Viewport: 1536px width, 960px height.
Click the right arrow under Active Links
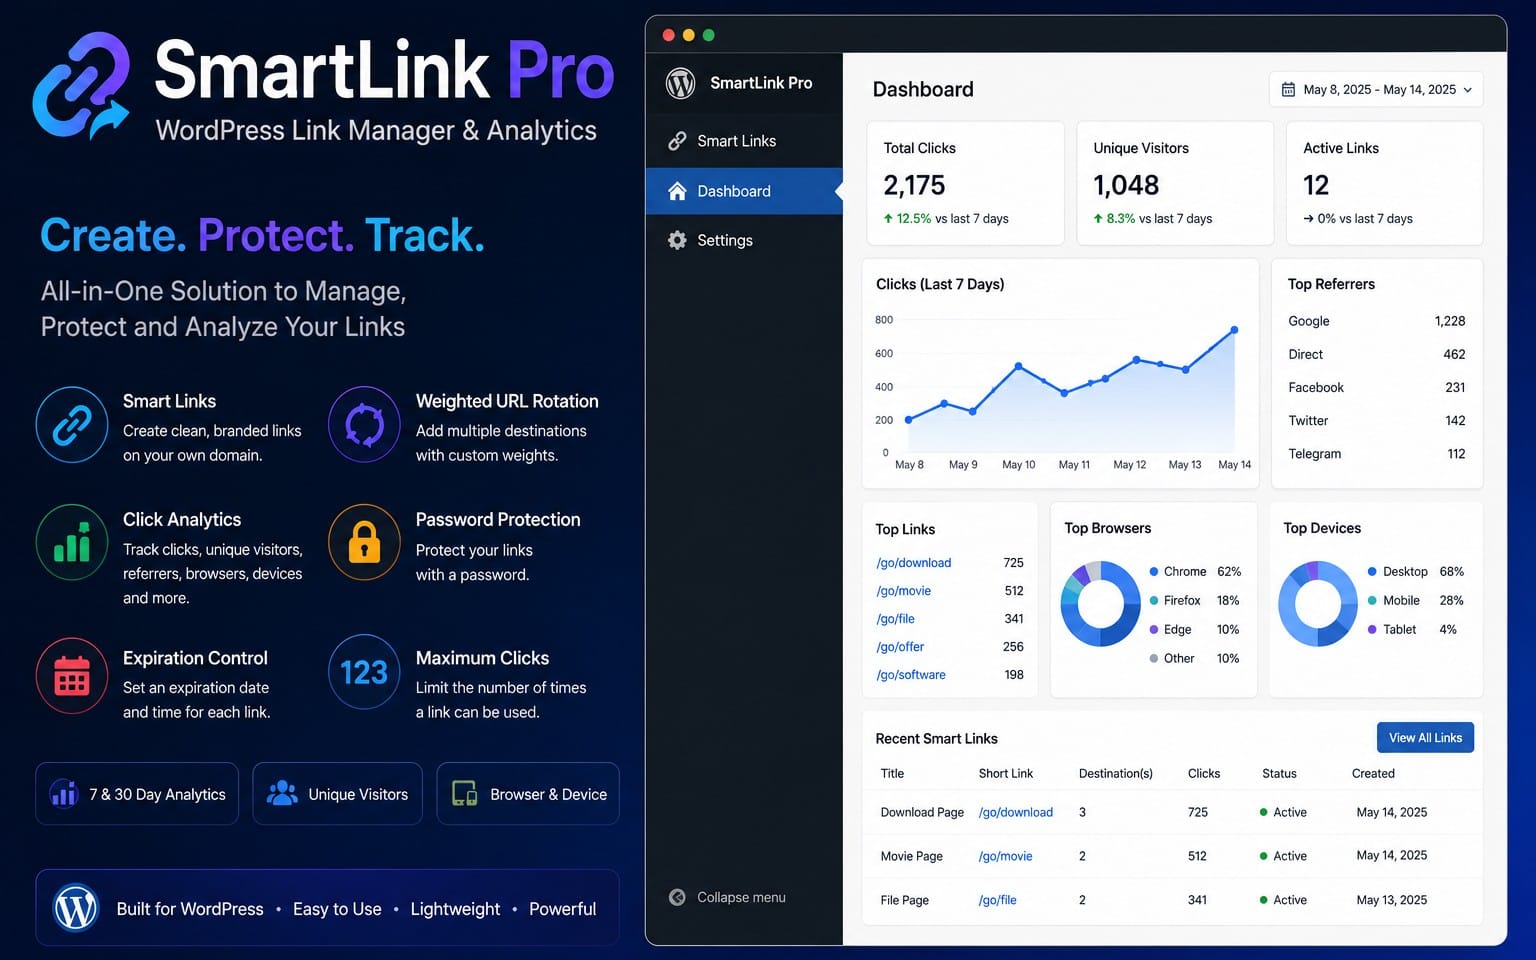coord(1308,218)
